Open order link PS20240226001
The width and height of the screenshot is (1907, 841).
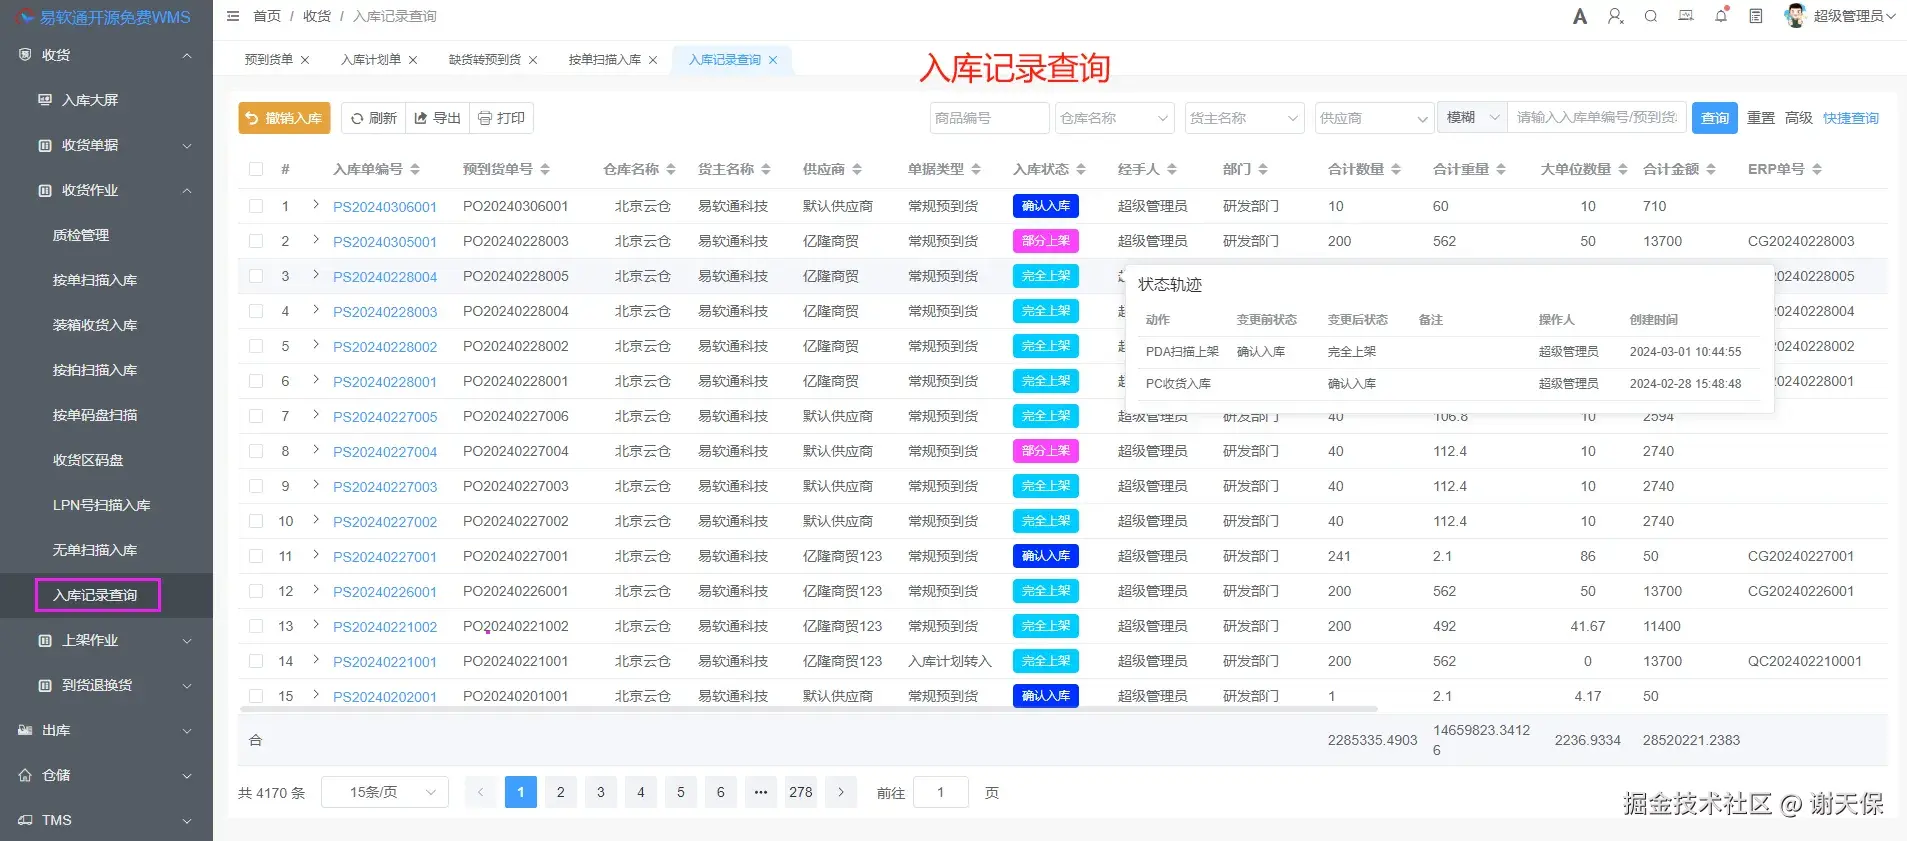point(385,592)
